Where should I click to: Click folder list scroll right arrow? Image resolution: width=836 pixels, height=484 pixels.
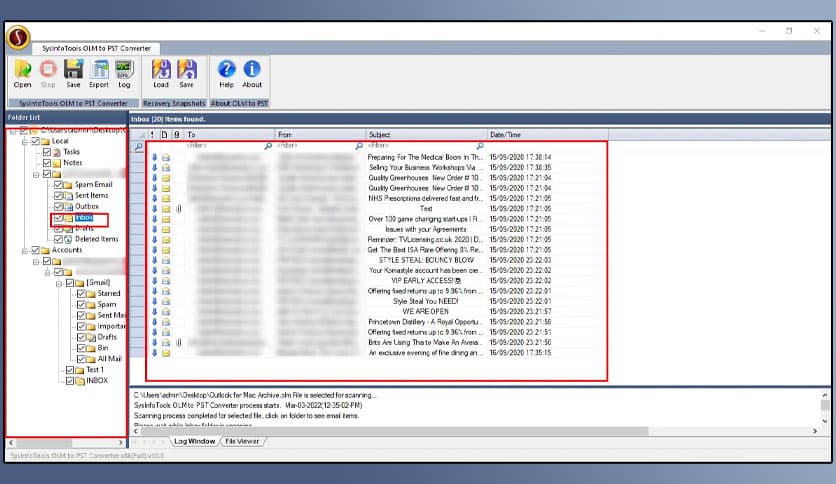click(x=120, y=442)
